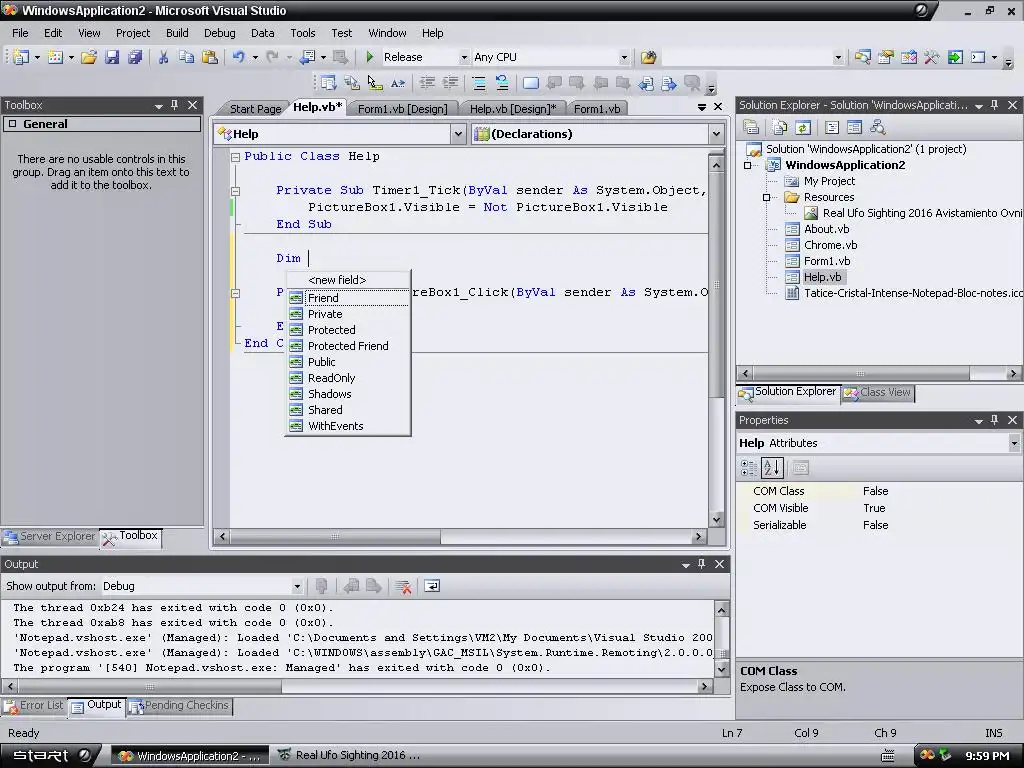Viewport: 1024px width, 768px height.
Task: Toggle auto-hide pin on the Properties panel
Action: coord(994,420)
